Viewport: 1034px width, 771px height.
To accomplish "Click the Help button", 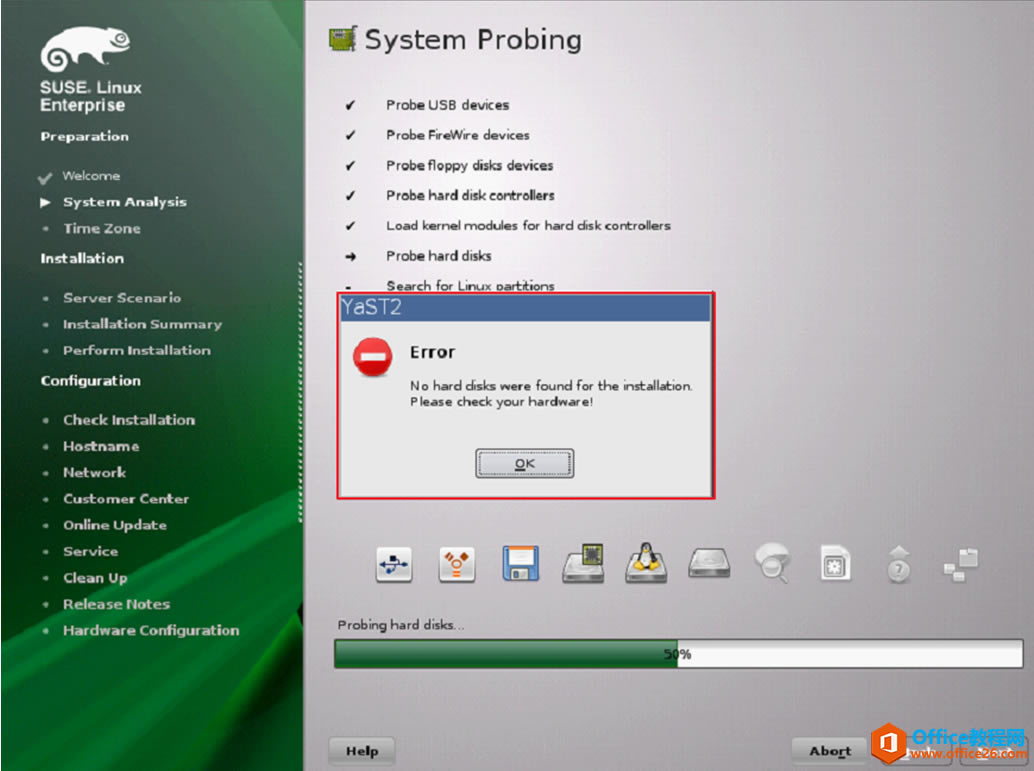I will [x=362, y=751].
